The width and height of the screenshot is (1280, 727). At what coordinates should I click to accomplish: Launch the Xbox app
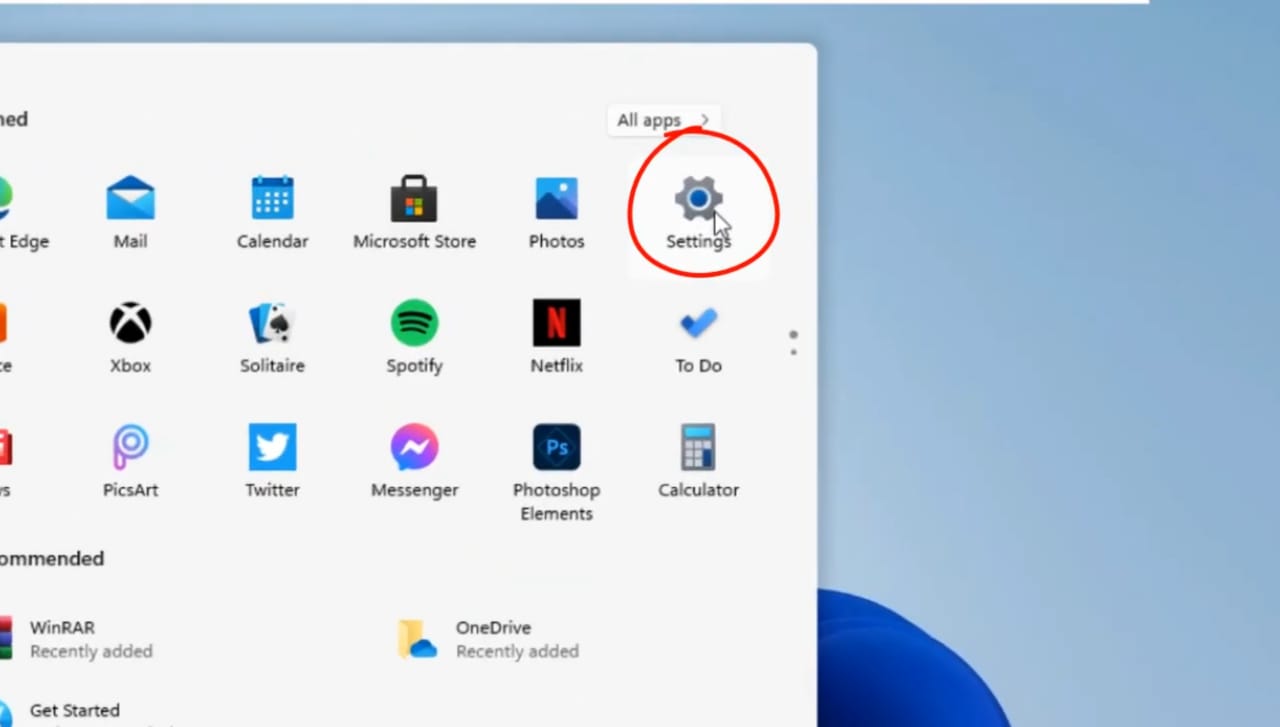[x=131, y=337]
